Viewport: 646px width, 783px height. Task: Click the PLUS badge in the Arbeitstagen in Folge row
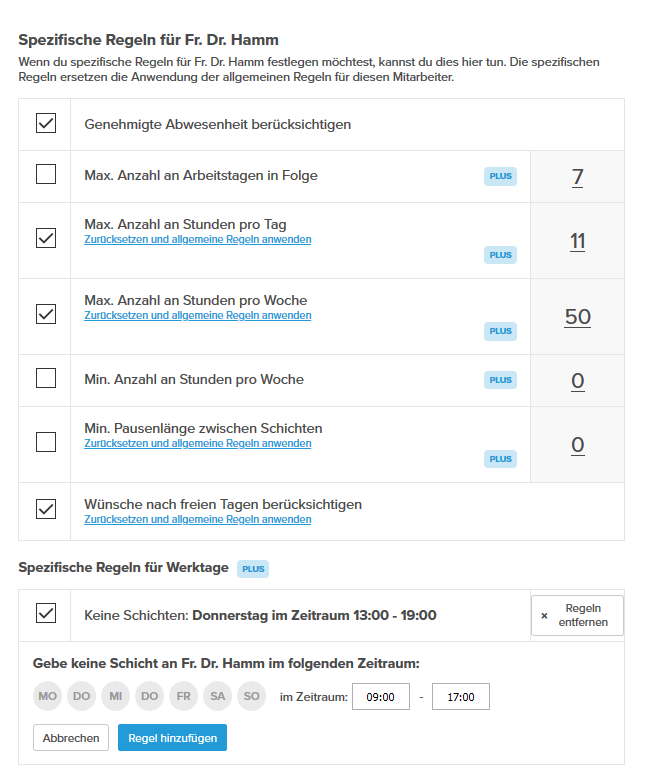pyautogui.click(x=500, y=177)
